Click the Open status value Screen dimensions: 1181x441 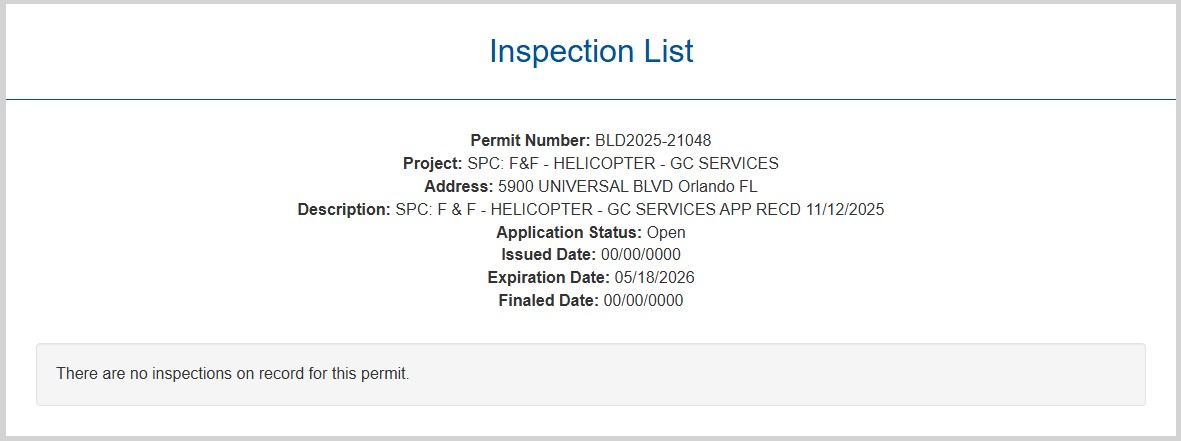tap(666, 232)
